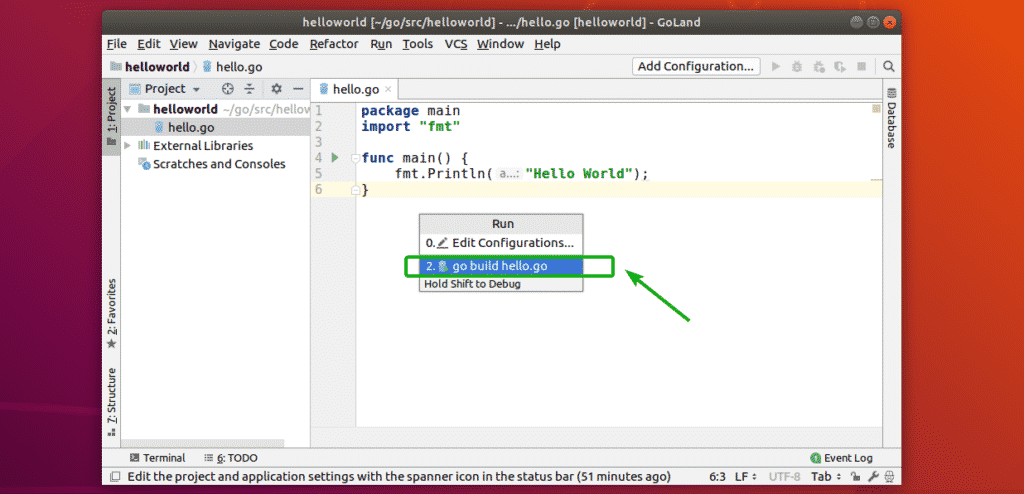The width and height of the screenshot is (1024, 494).
Task: Click the Run toolbar icon
Action: (x=776, y=66)
